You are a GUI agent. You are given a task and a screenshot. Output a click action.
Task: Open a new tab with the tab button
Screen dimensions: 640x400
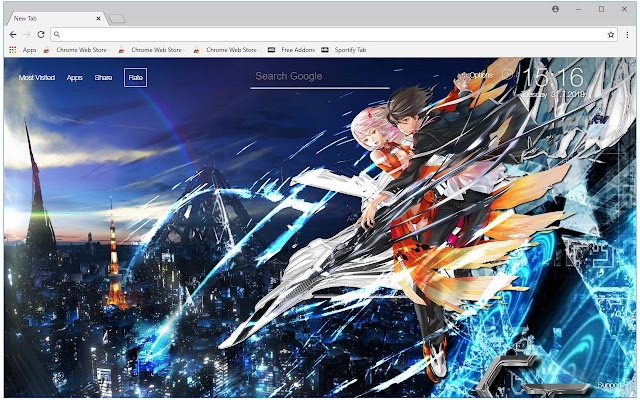(x=117, y=19)
